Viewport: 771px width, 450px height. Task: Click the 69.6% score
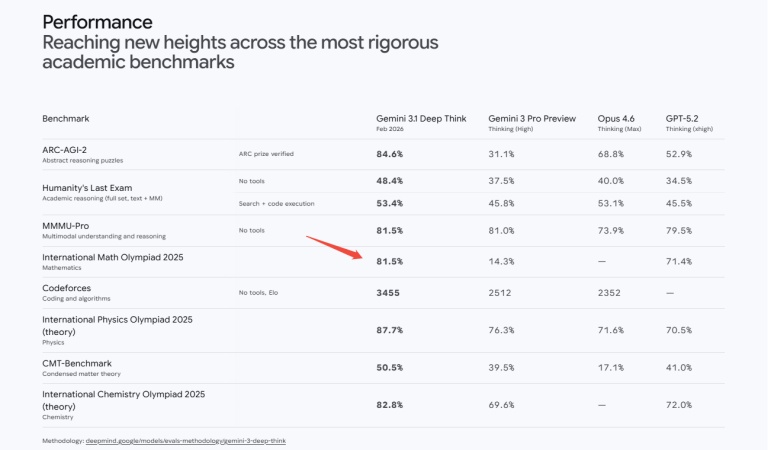point(501,405)
